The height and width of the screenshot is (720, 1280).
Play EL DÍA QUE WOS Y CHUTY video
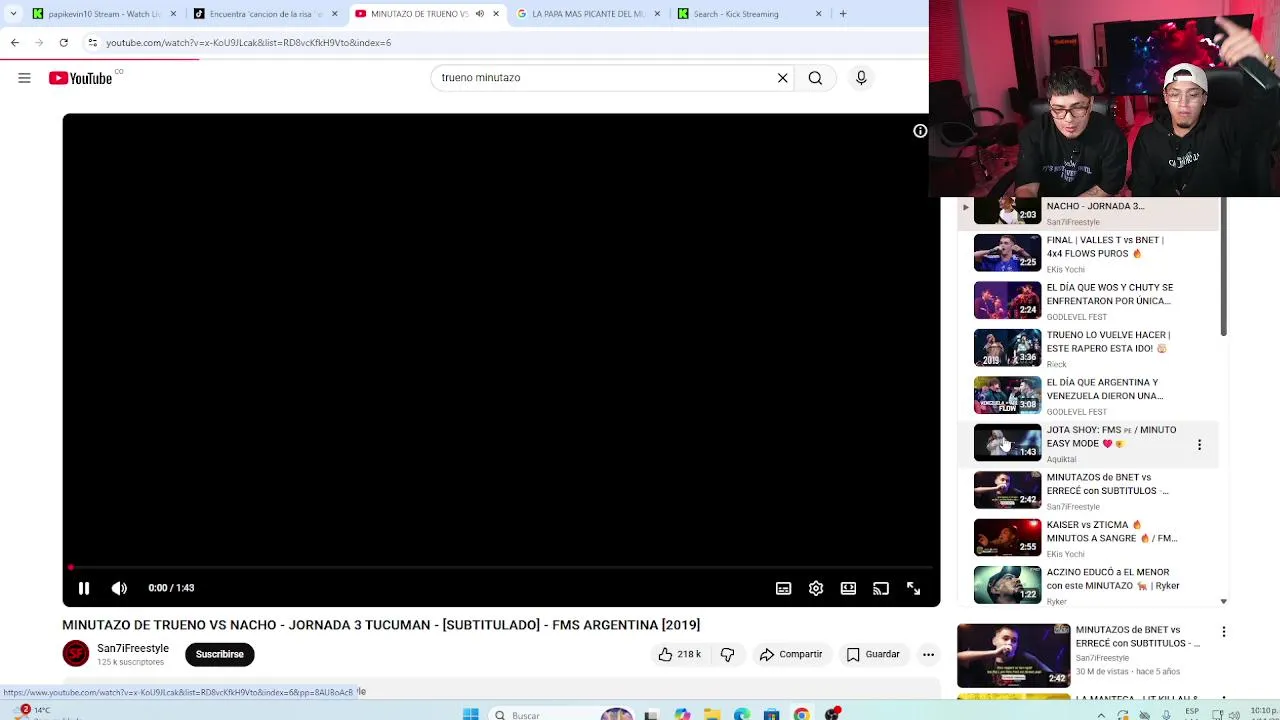click(x=1087, y=301)
